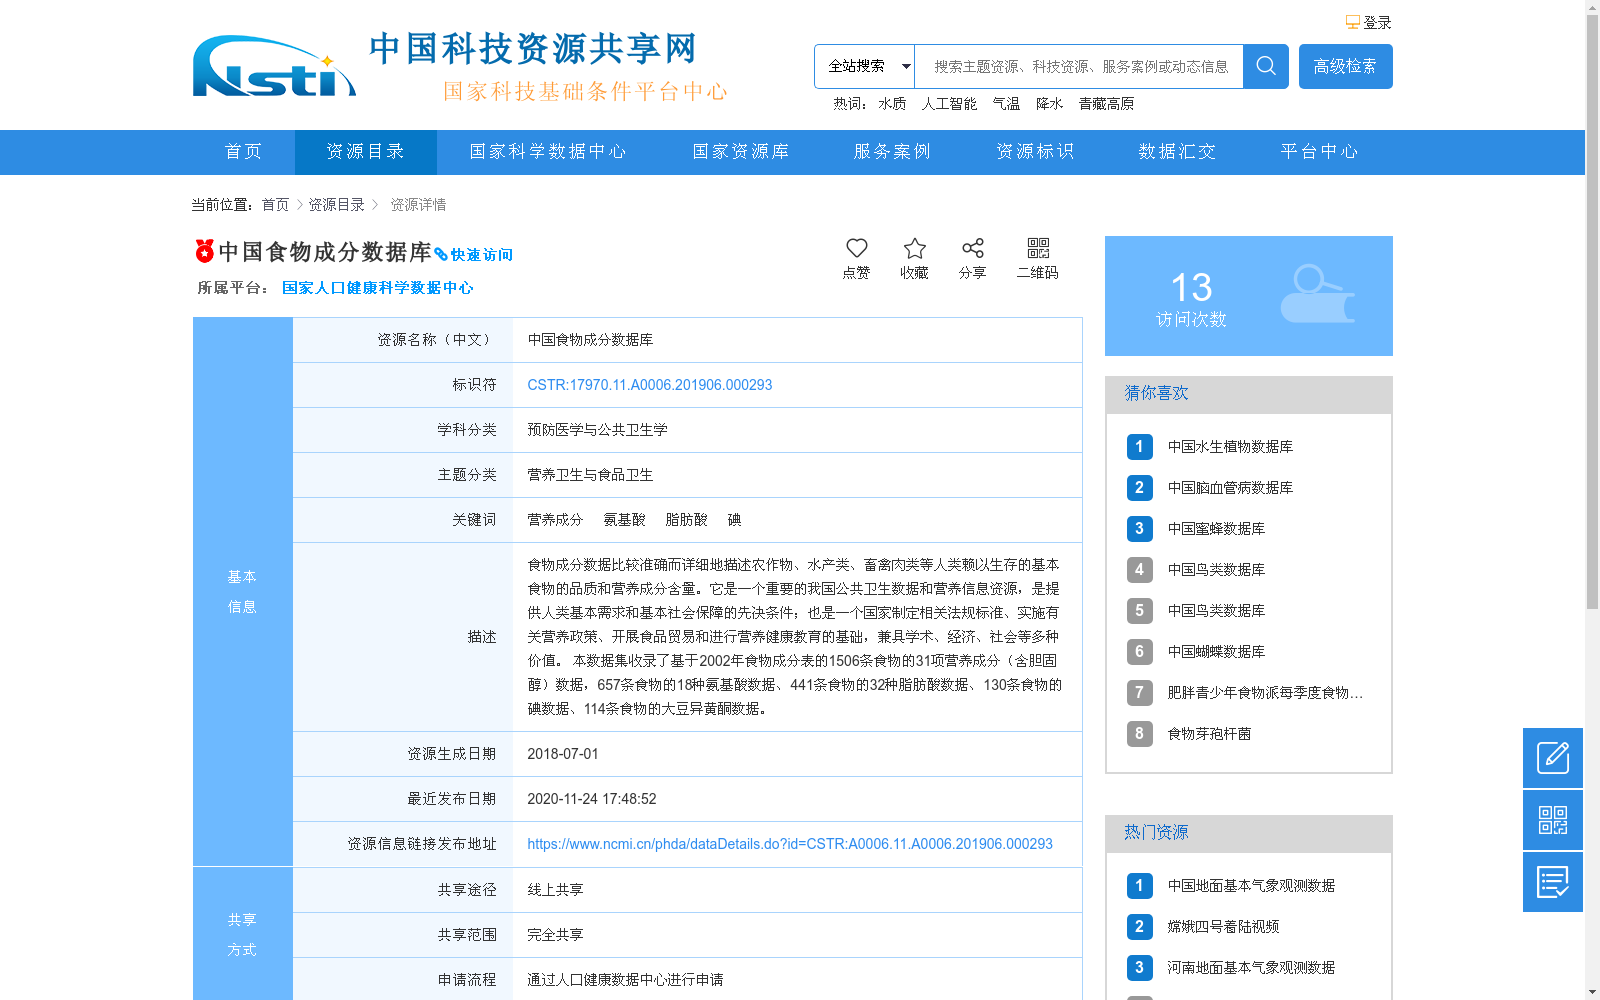
Task: Click the floating feedback list side button
Action: 1553,882
